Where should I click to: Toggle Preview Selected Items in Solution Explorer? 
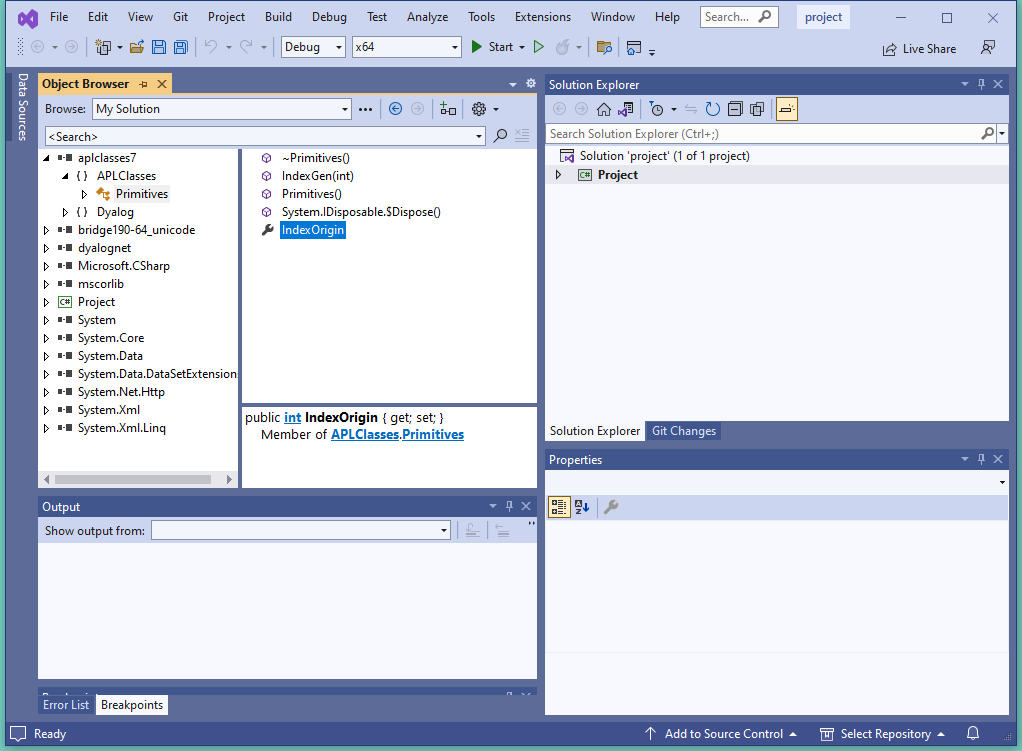point(786,109)
